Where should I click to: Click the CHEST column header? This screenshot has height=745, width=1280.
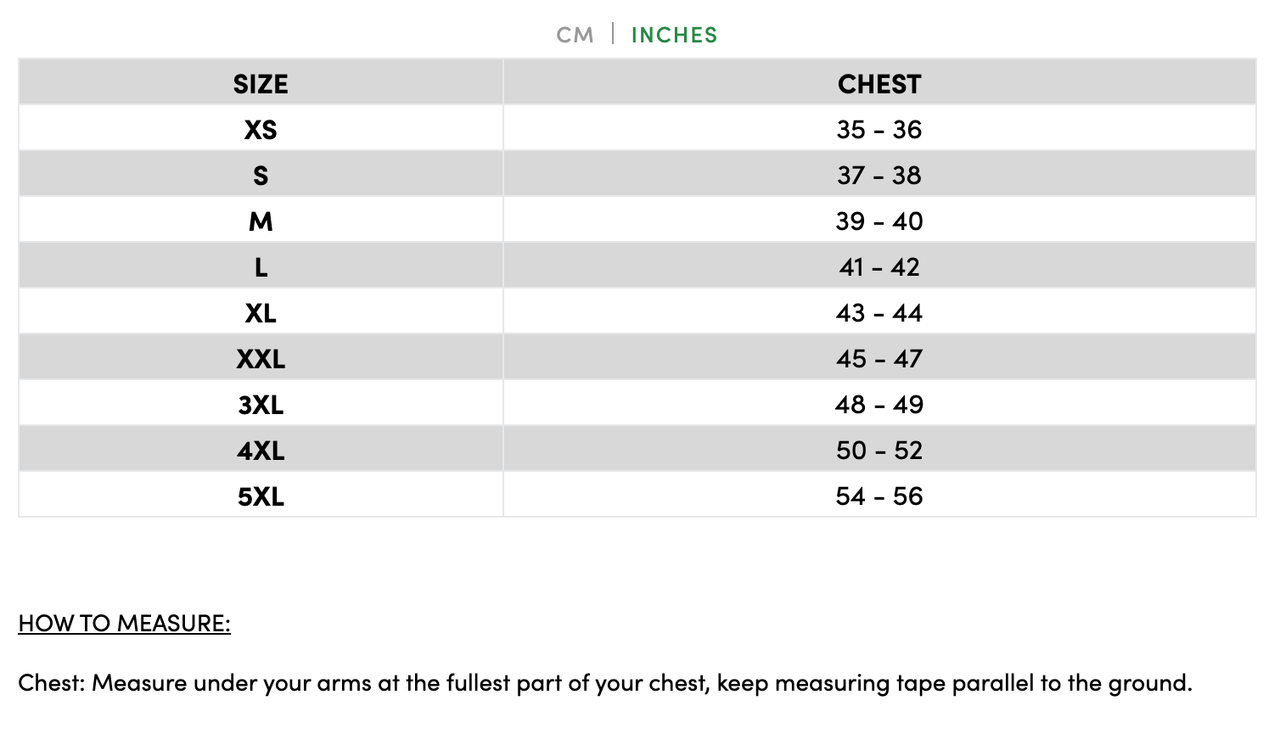879,84
